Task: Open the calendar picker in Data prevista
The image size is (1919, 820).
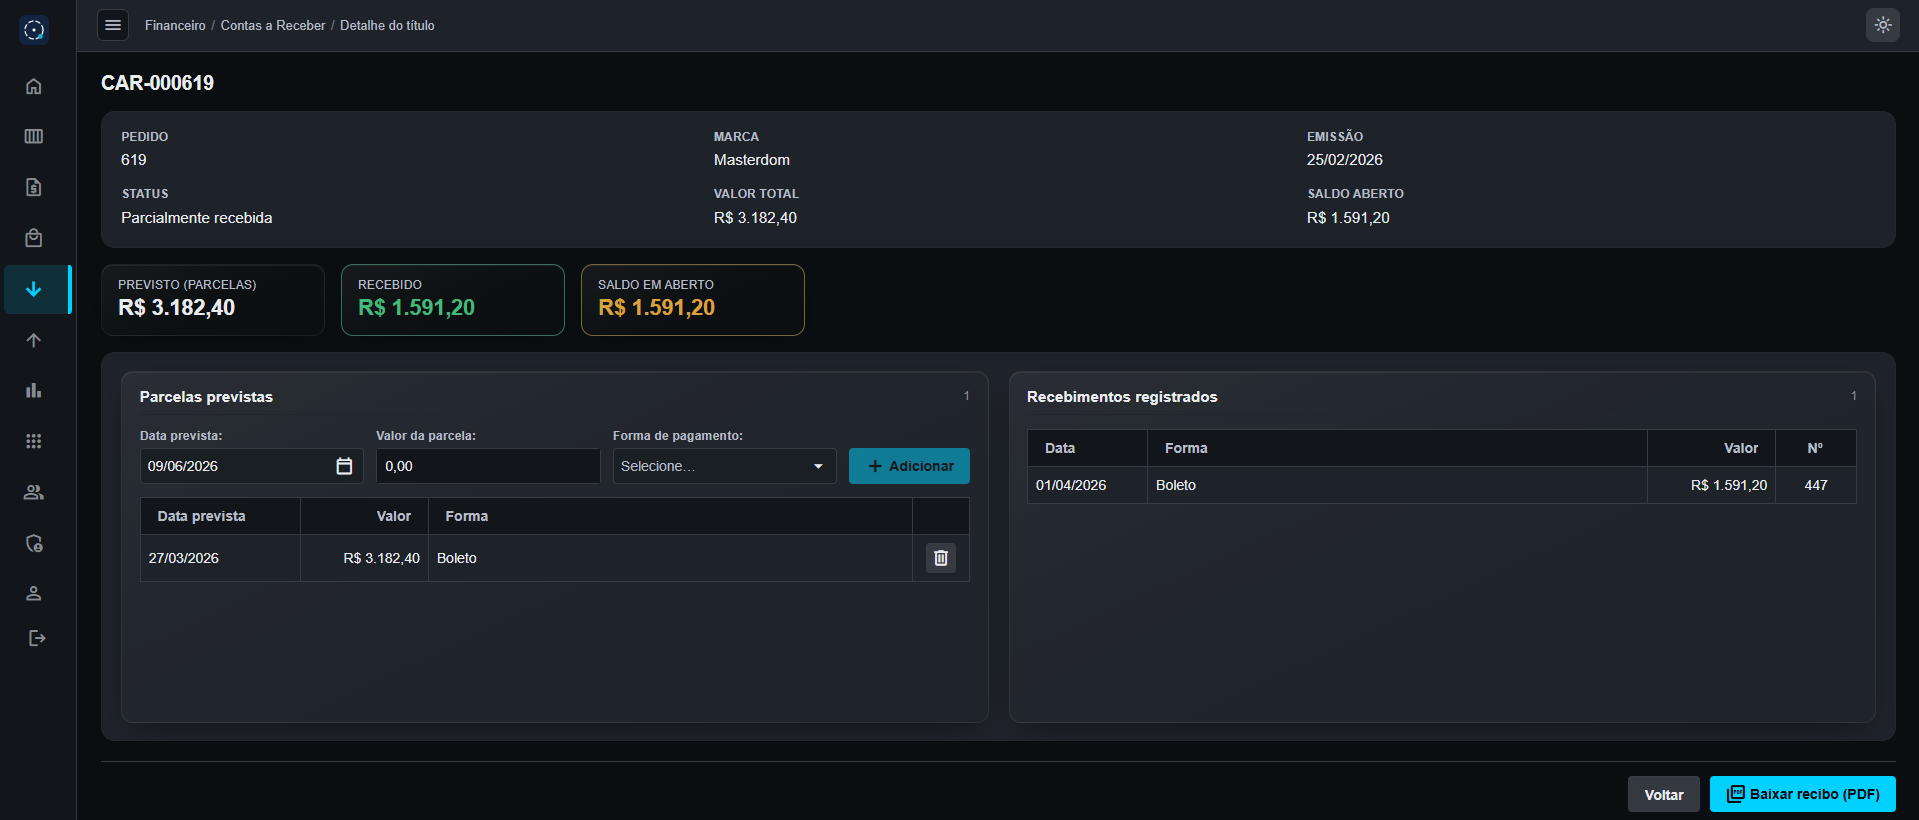Action: click(344, 466)
